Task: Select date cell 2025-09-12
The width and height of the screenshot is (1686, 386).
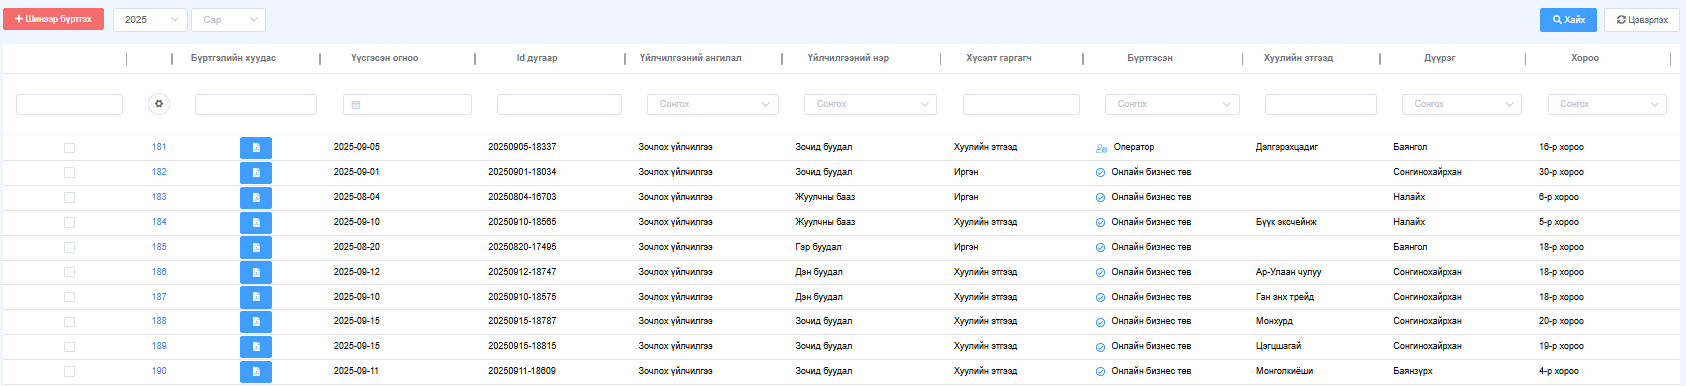Action: click(x=357, y=272)
